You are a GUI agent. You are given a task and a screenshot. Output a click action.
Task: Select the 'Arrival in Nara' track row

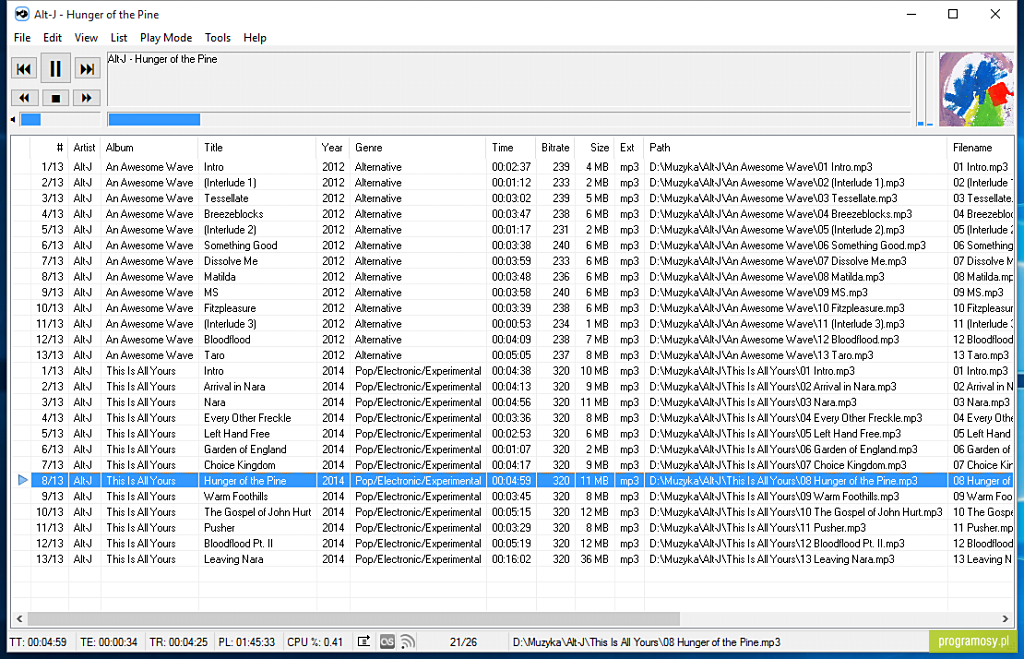coord(512,387)
